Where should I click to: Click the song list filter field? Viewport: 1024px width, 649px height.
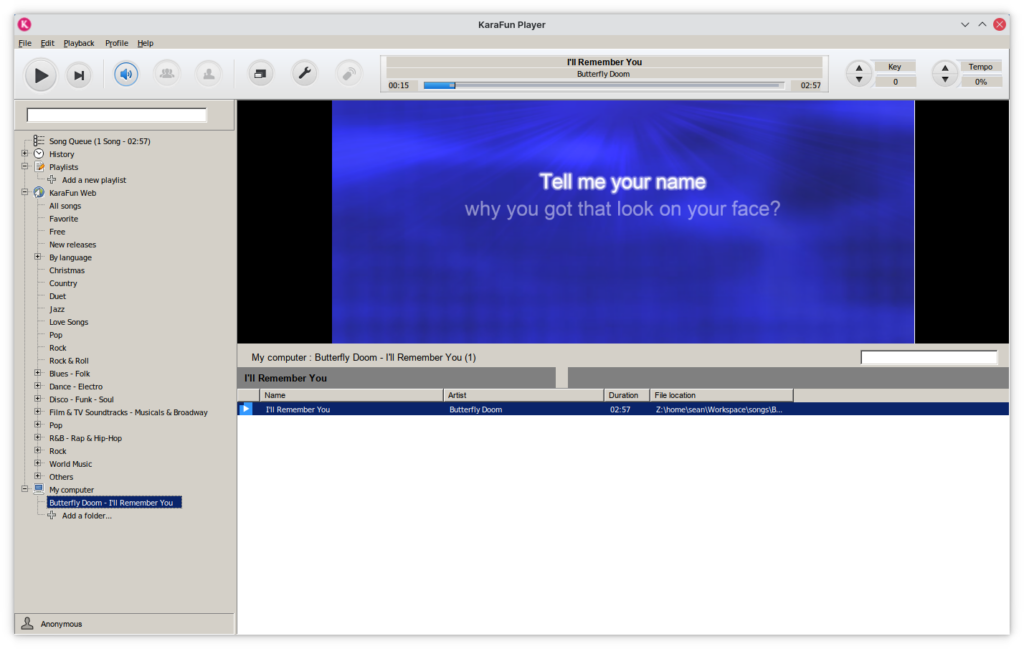click(929, 357)
